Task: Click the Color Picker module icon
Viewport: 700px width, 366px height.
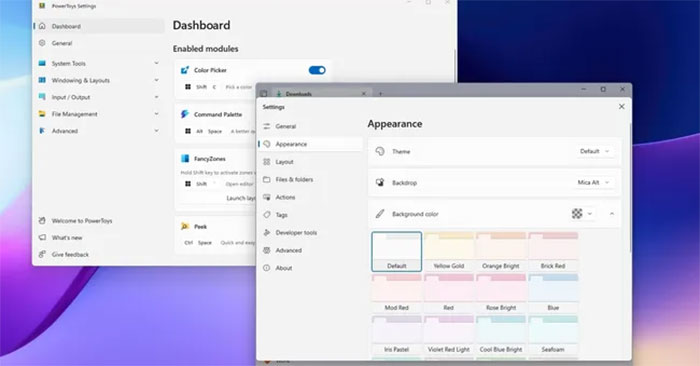Action: pyautogui.click(x=185, y=70)
